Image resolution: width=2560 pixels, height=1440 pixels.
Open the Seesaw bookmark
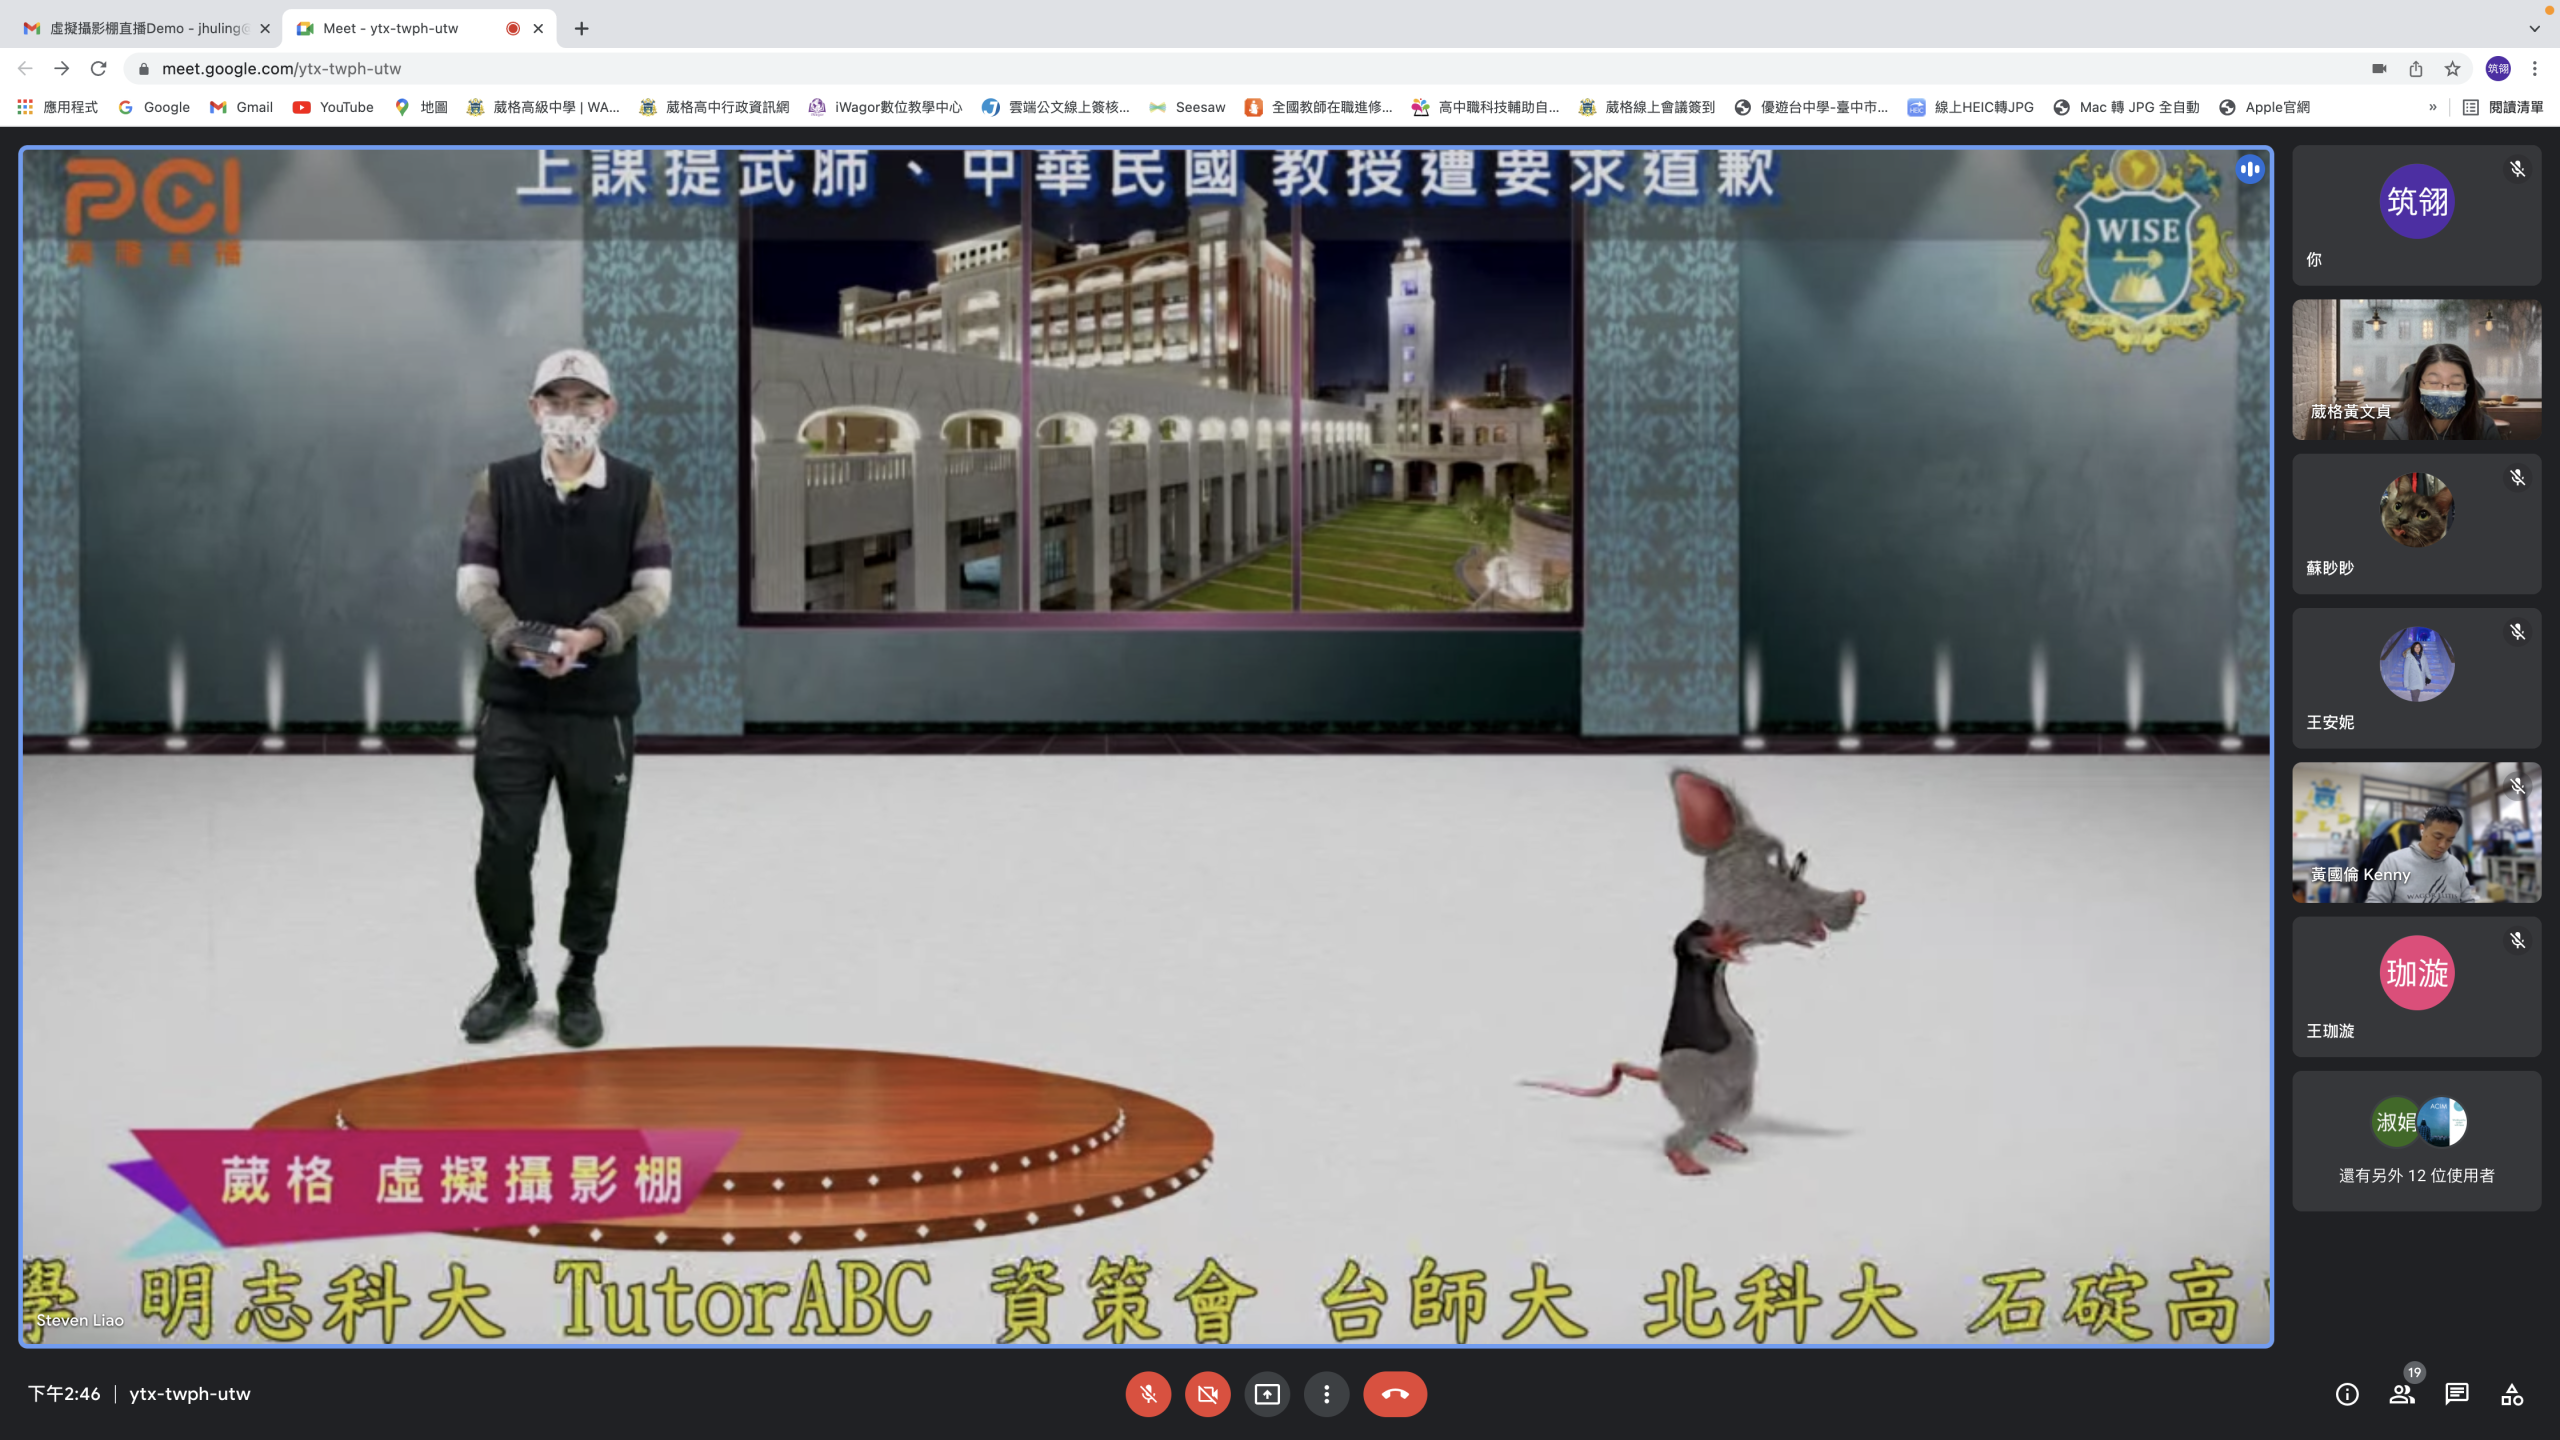1187,107
